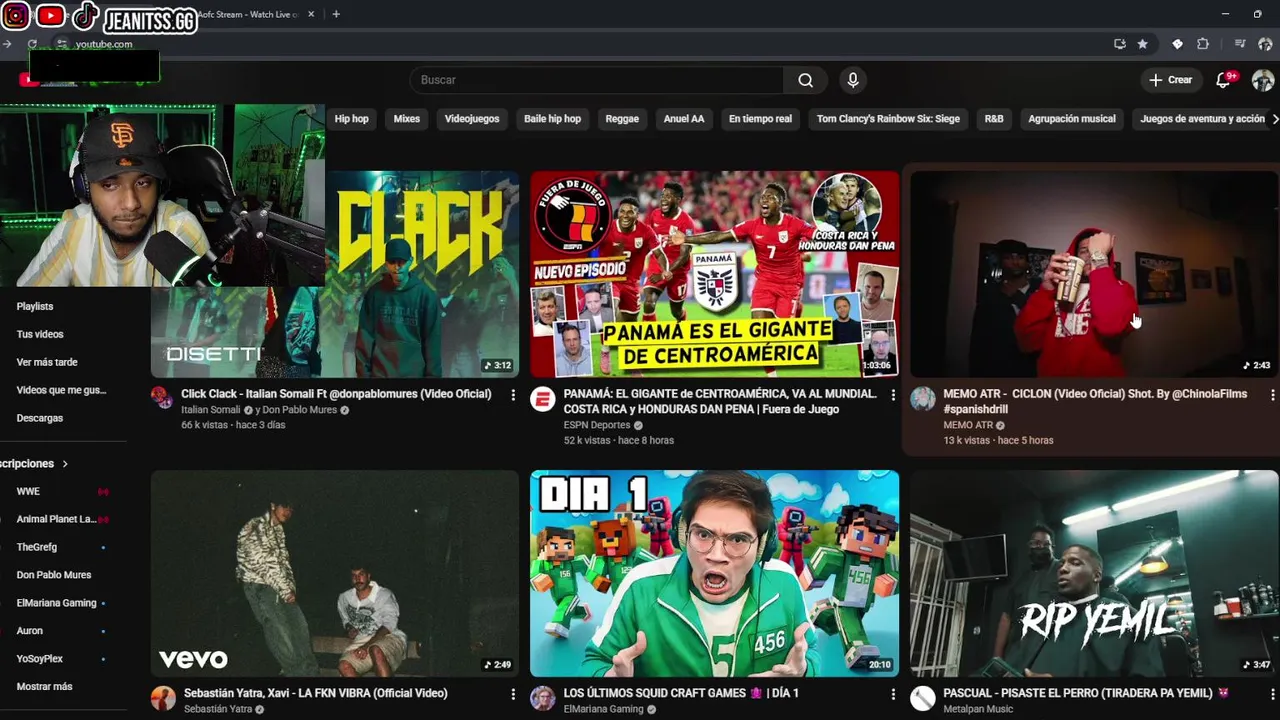Open Don Pablo Mures subscription in sidebar
Image resolution: width=1280 pixels, height=720 pixels.
tap(54, 576)
